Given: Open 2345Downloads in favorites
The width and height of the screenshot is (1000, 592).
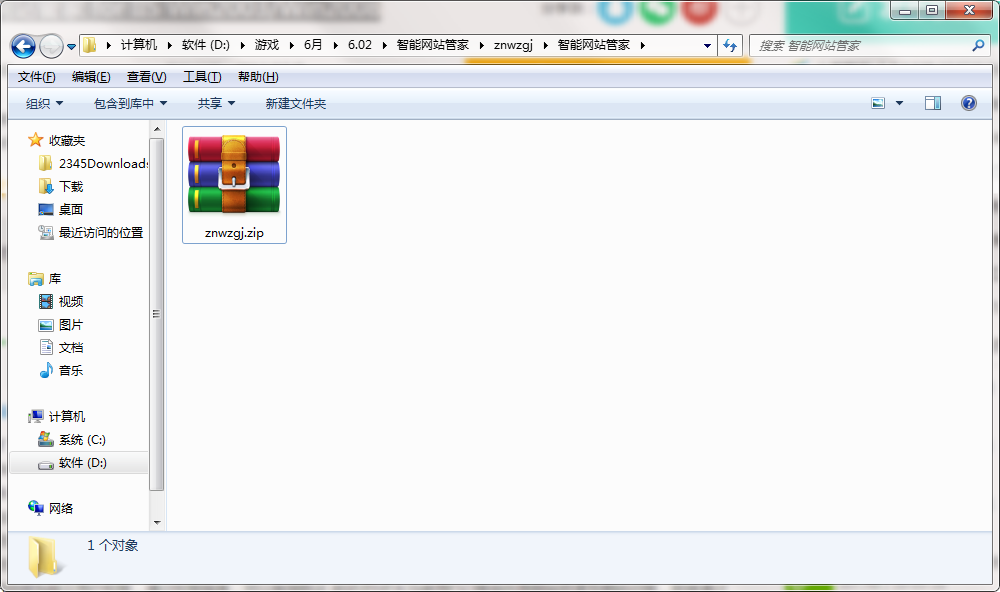Looking at the screenshot, I should pos(103,163).
